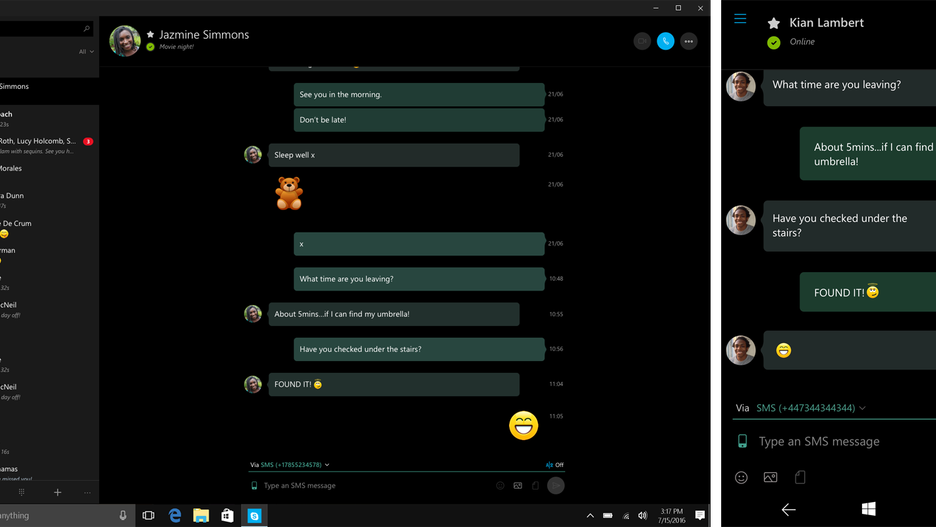936x527 pixels.
Task: Go back using the phone back arrow
Action: point(789,509)
